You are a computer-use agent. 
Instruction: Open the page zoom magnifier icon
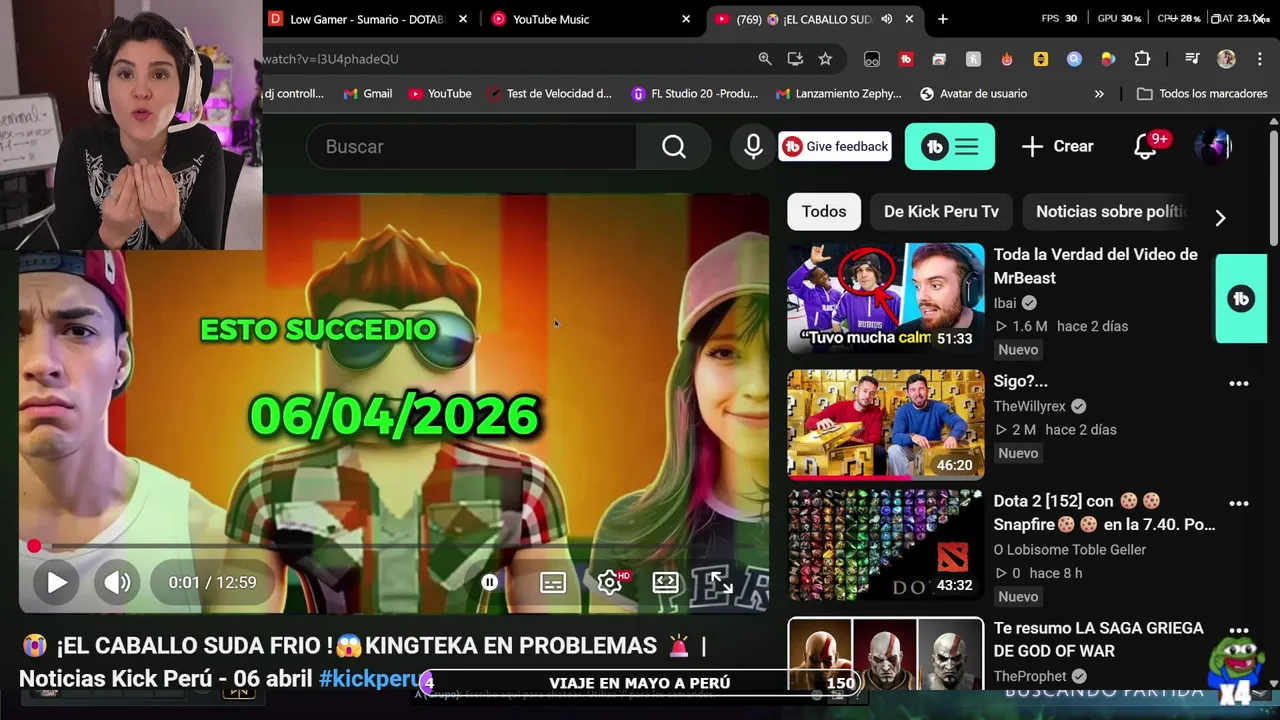point(765,59)
